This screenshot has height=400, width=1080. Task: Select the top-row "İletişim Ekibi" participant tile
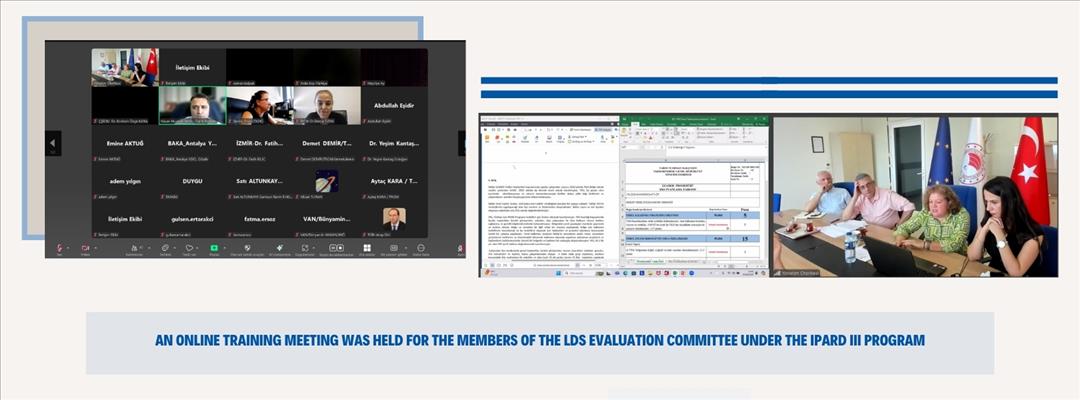(192, 67)
